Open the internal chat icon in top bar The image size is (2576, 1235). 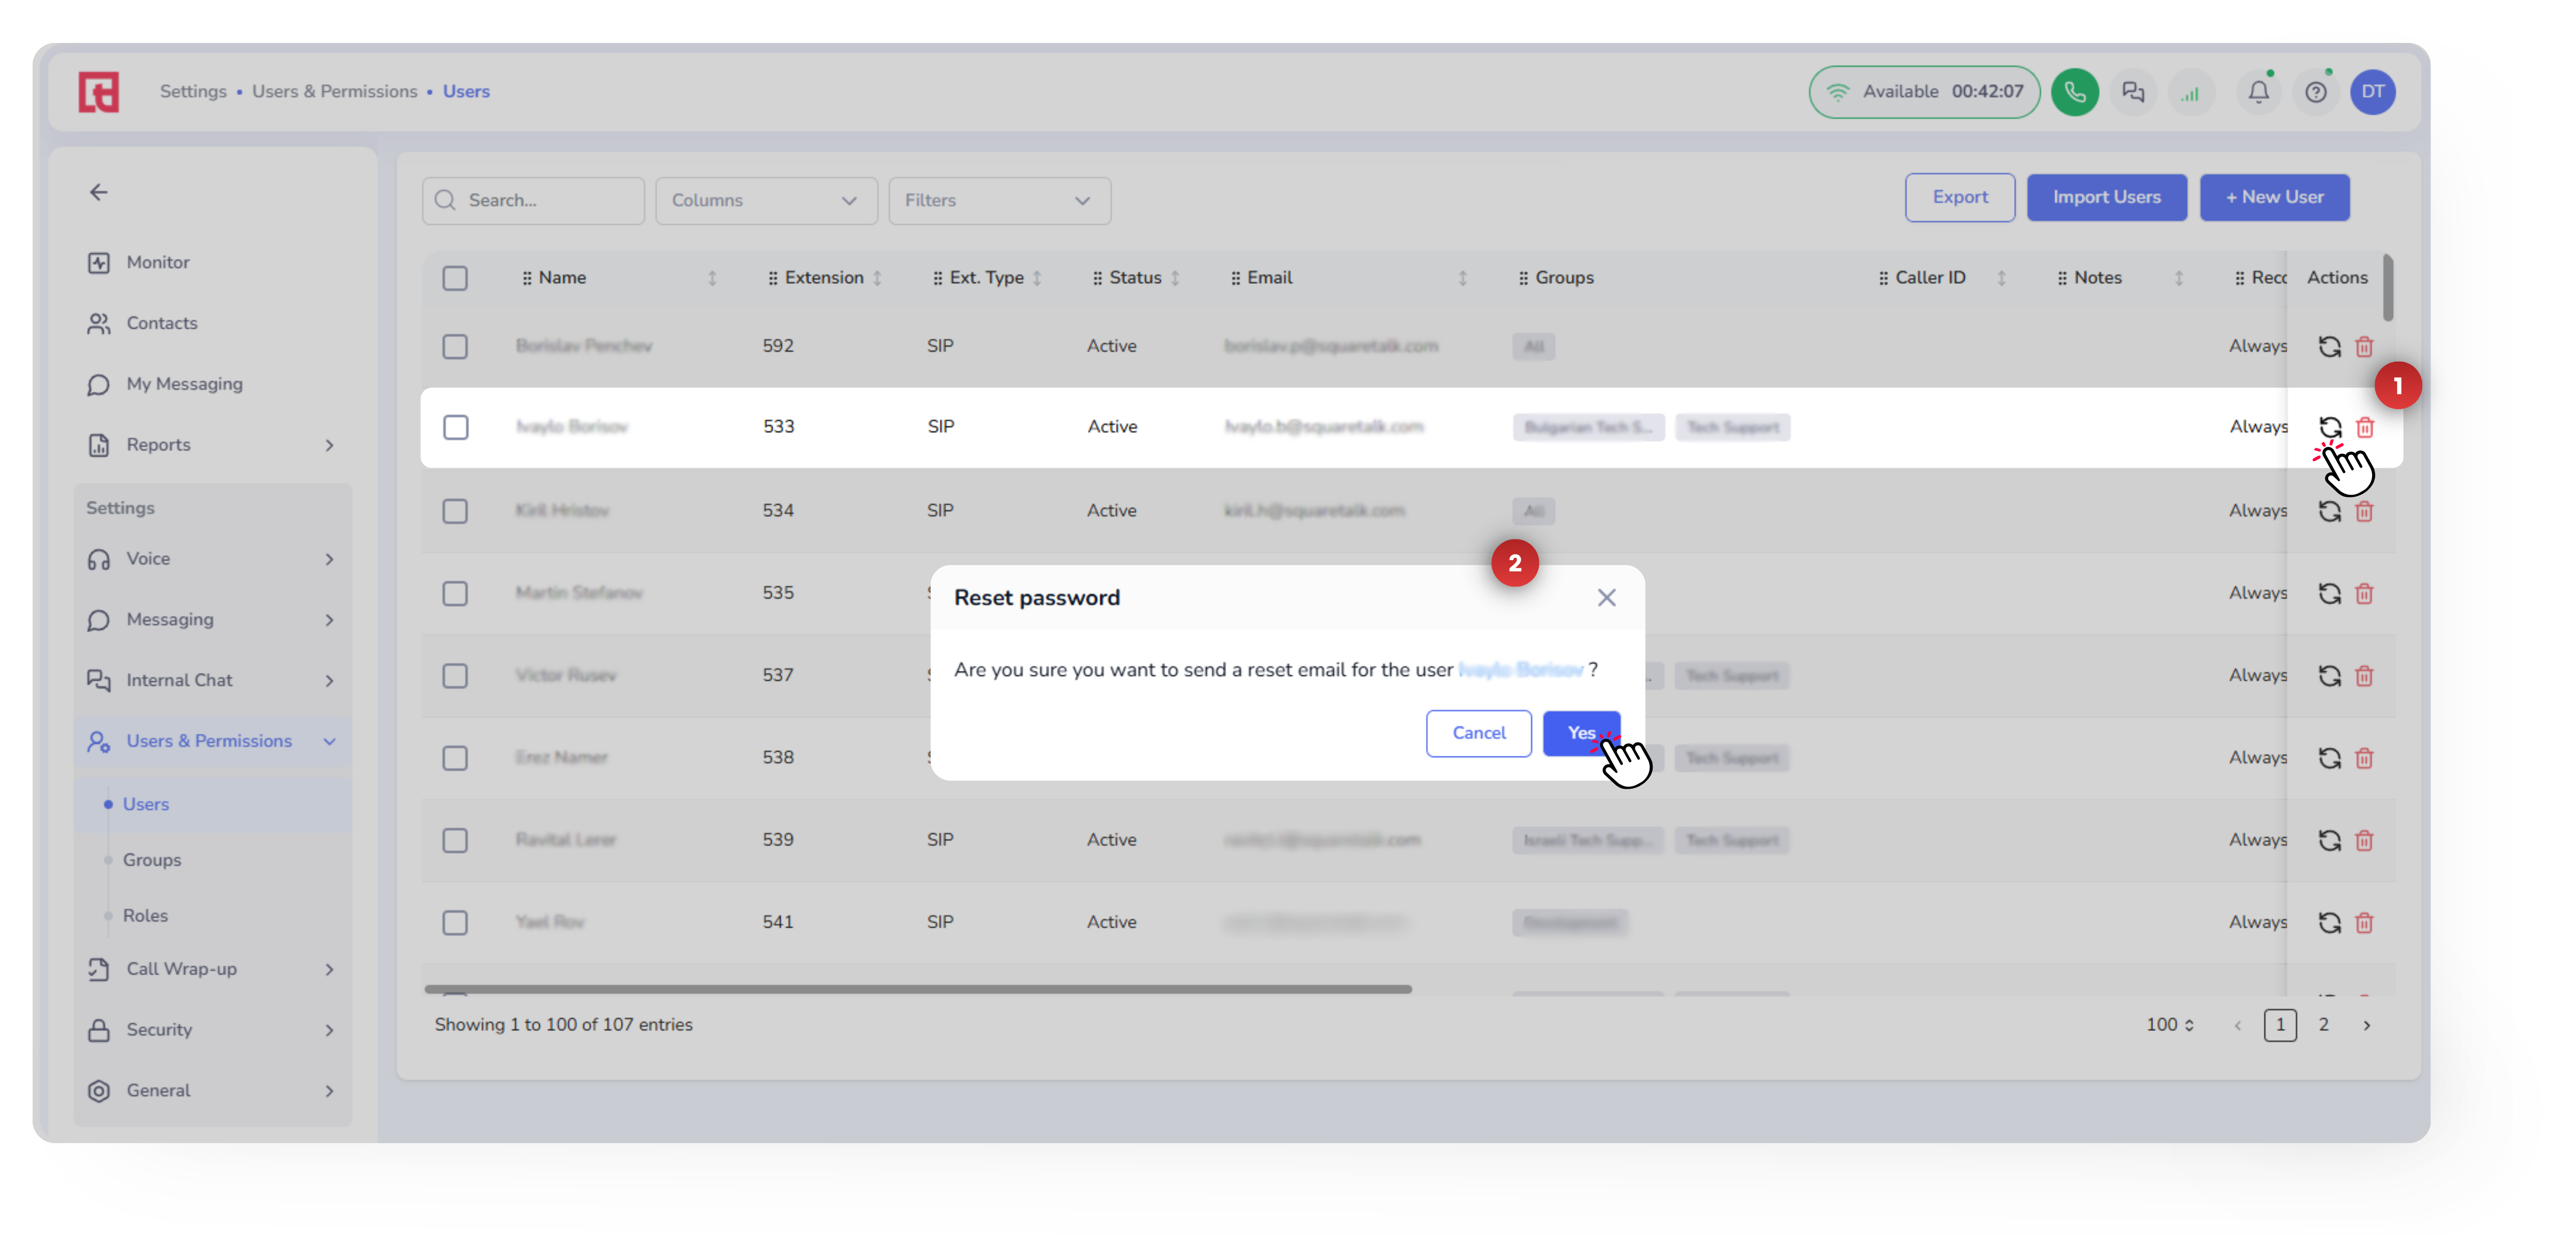[x=2133, y=92]
